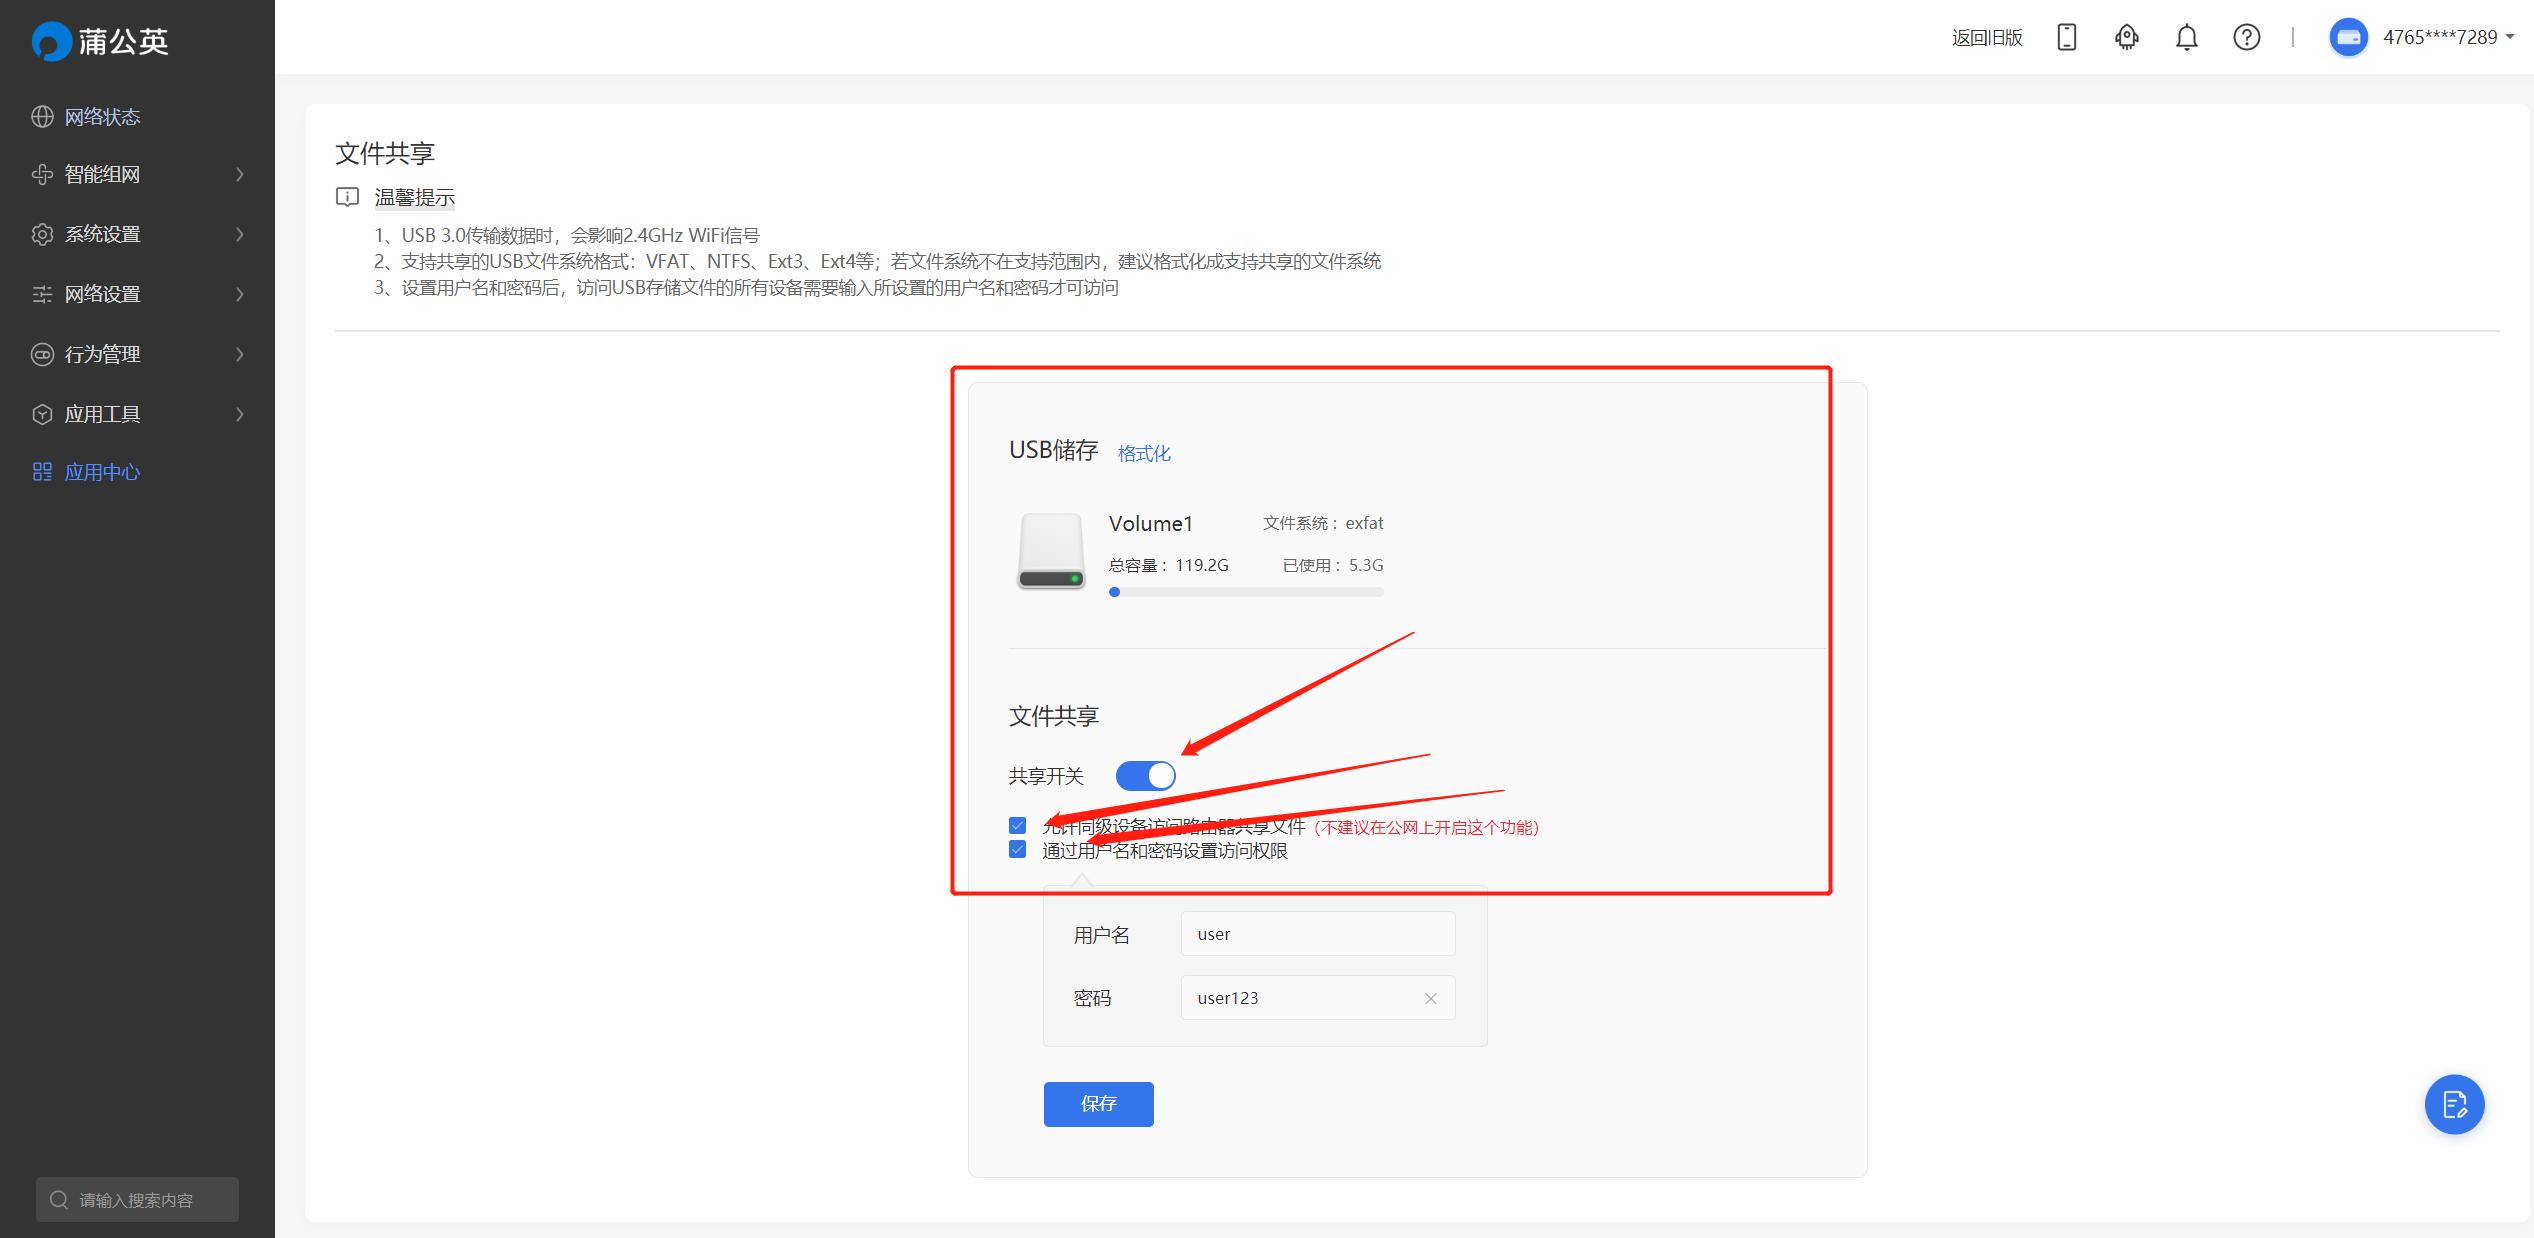Screen dimensions: 2534x1238
Task: Open 系统设置 via the gear icon
Action: coord(41,233)
